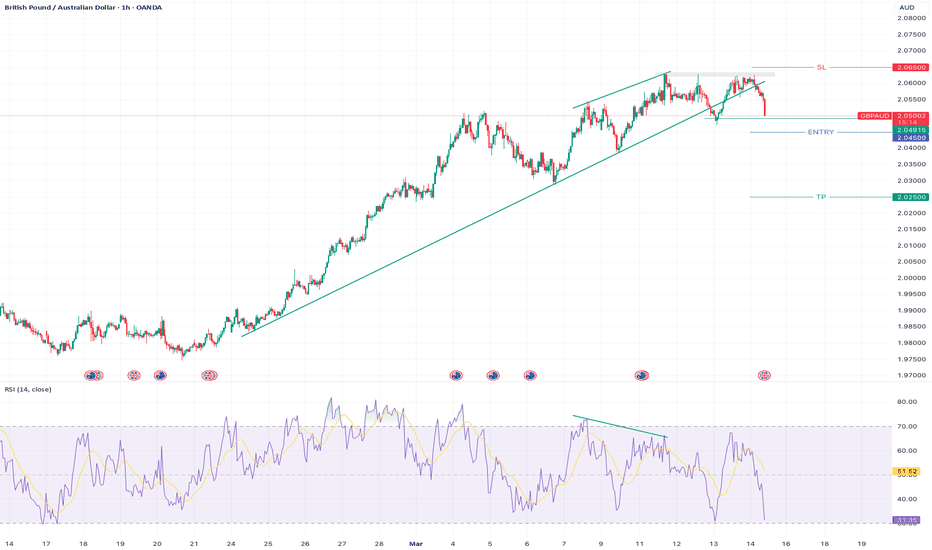Viewport: 932px width, 550px height.
Task: Open the economic event icon at March 6
Action: (530, 375)
